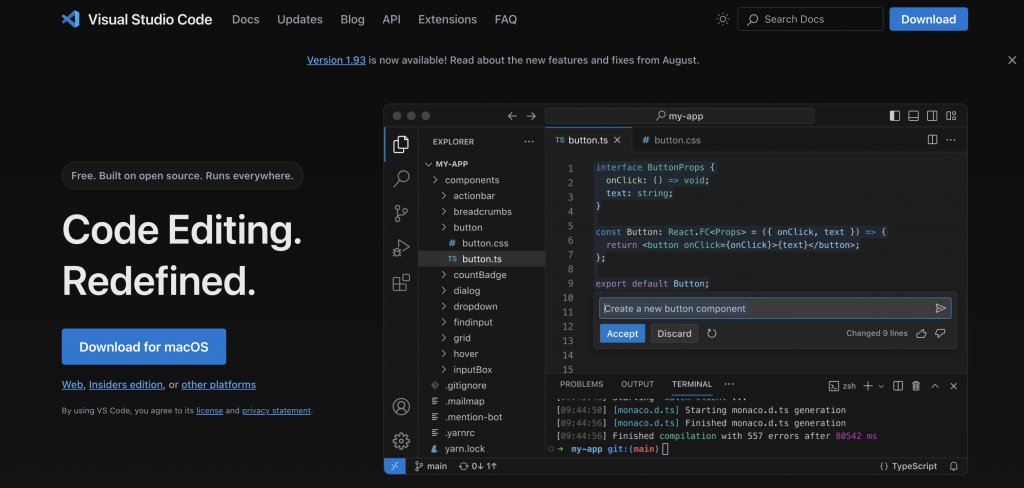The height and width of the screenshot is (488, 1024).
Task: Toggle the bottom panel layout icon
Action: pos(914,116)
